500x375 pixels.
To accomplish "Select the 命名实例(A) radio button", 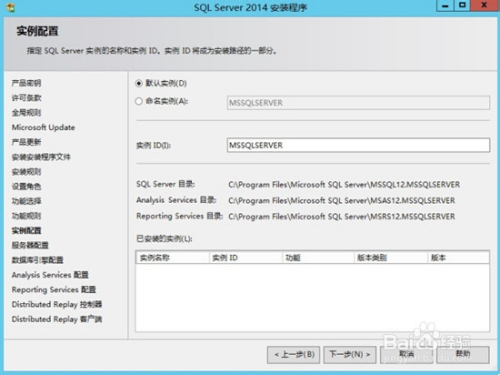I will (x=139, y=101).
